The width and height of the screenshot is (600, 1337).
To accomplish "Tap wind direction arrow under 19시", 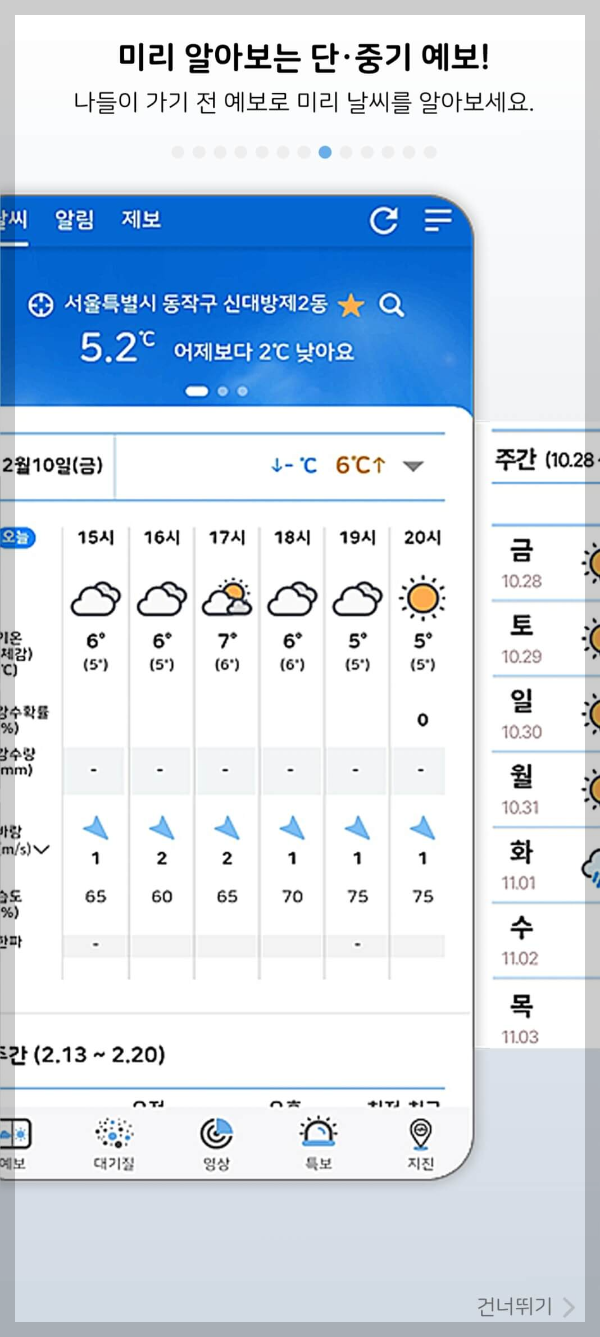I will pos(357,827).
